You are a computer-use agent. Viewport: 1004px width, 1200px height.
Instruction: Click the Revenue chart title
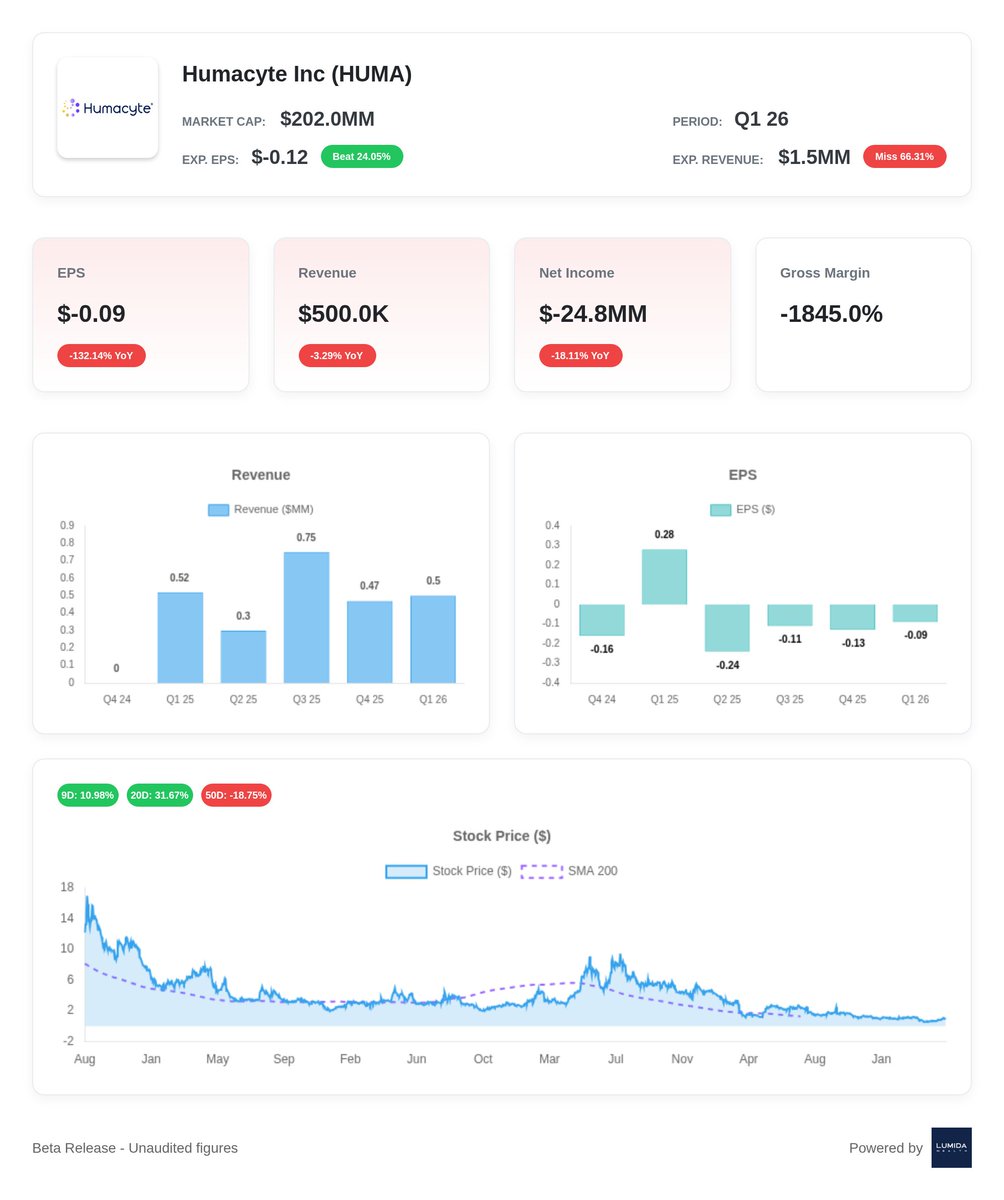261,475
